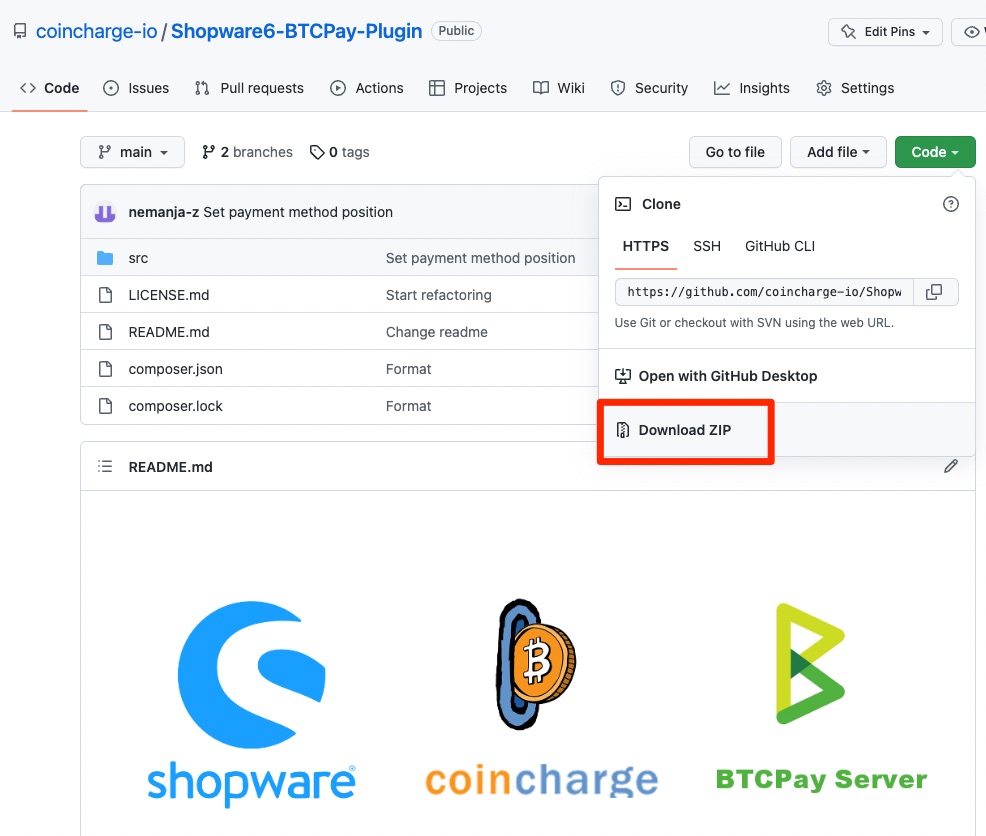Click the repository icon beside coincharge-io
The image size is (986, 836).
[20, 31]
